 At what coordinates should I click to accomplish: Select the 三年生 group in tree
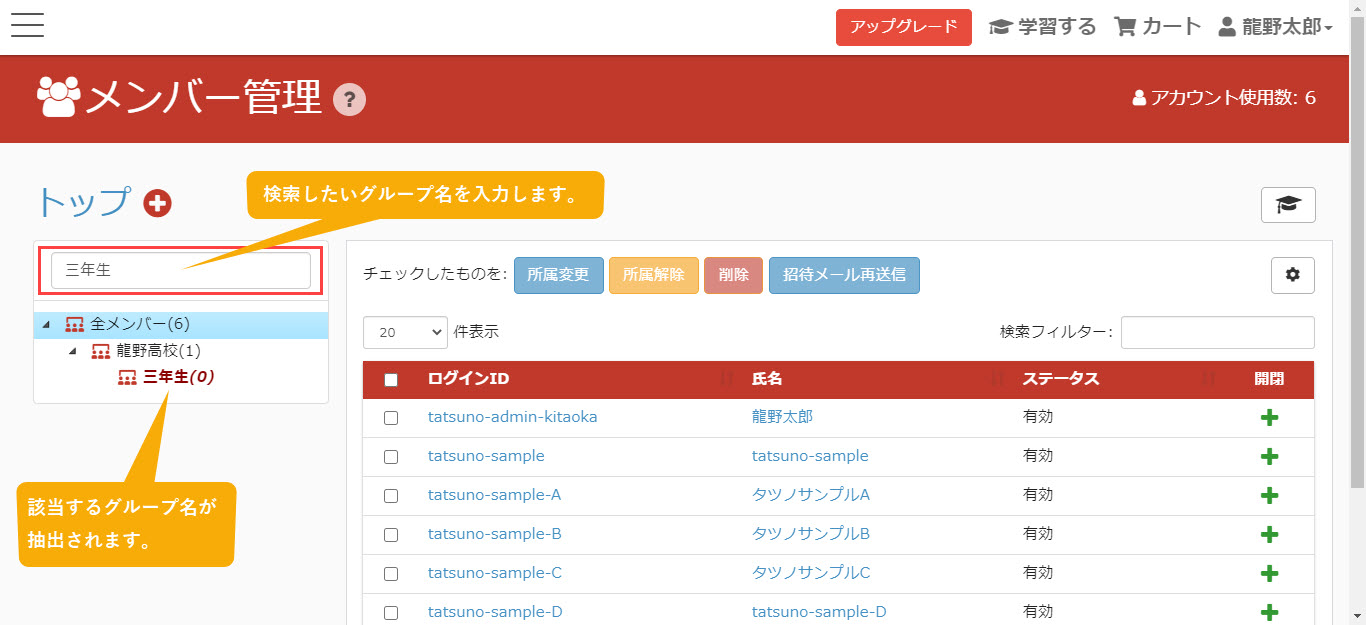coord(166,377)
